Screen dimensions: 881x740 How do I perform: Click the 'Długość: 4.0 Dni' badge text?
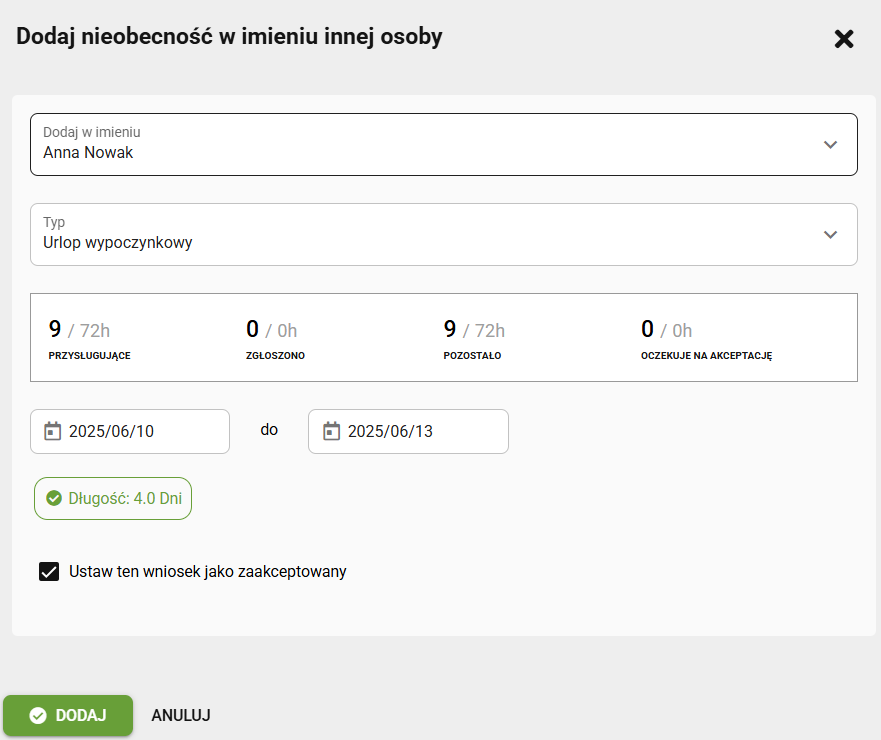(125, 498)
